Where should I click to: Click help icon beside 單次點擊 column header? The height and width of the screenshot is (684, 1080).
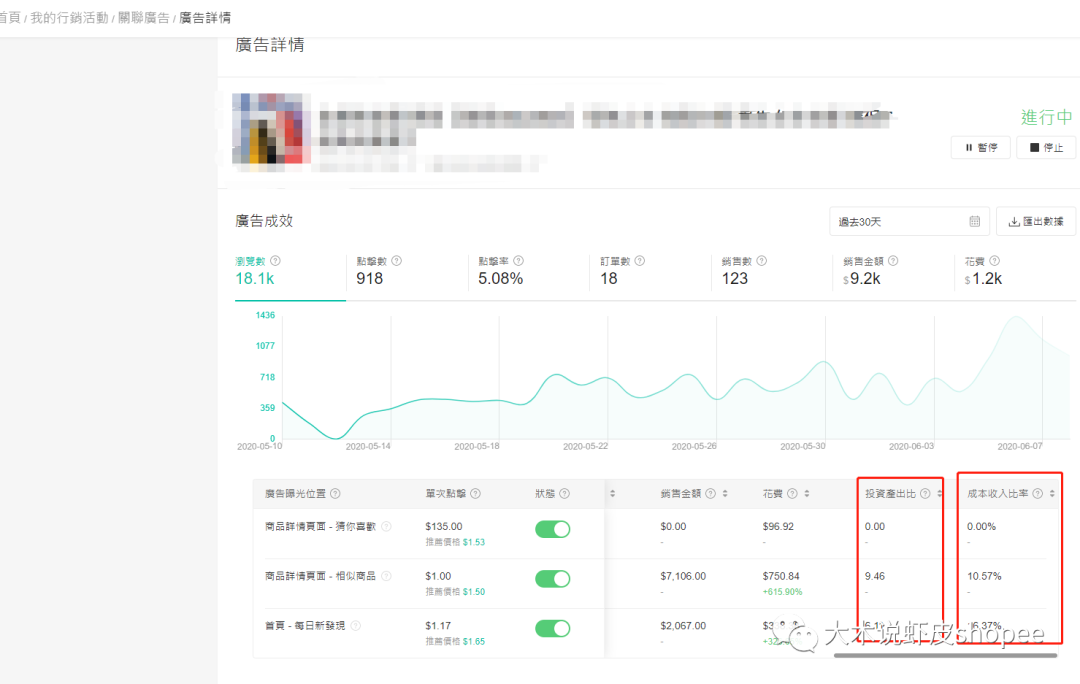475,494
